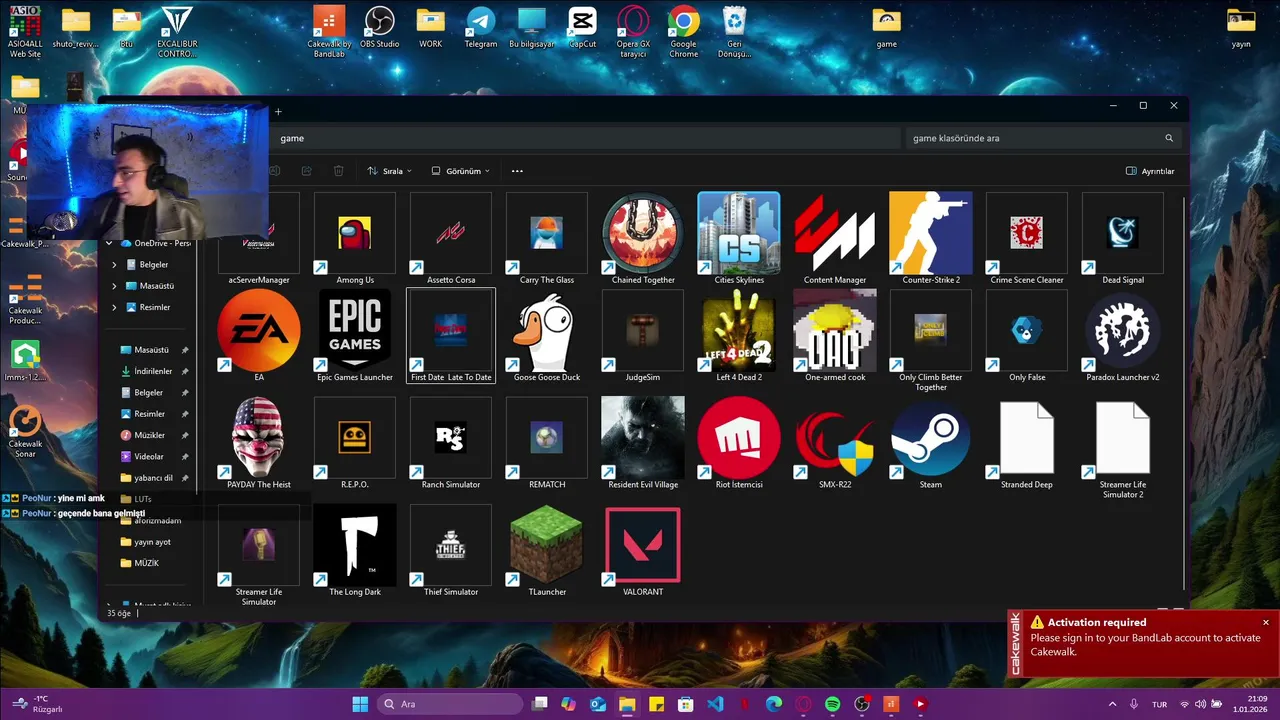Select Paradox Launcher v2 icon

click(1123, 331)
